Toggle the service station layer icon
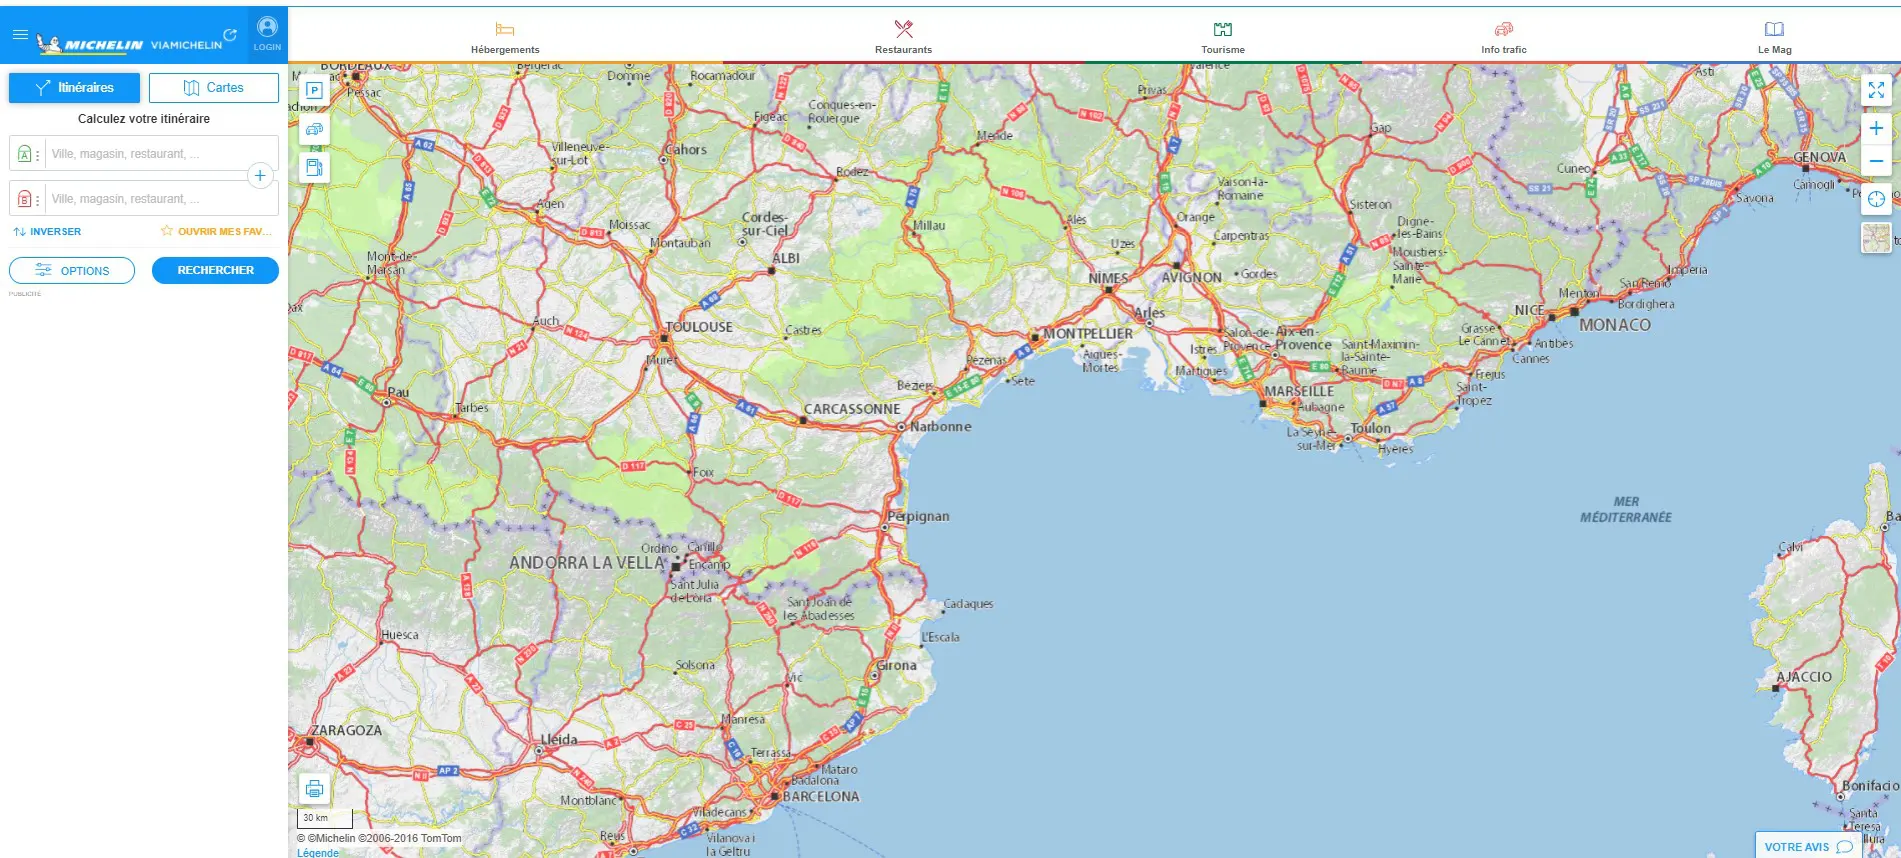This screenshot has width=1901, height=858. click(x=314, y=168)
